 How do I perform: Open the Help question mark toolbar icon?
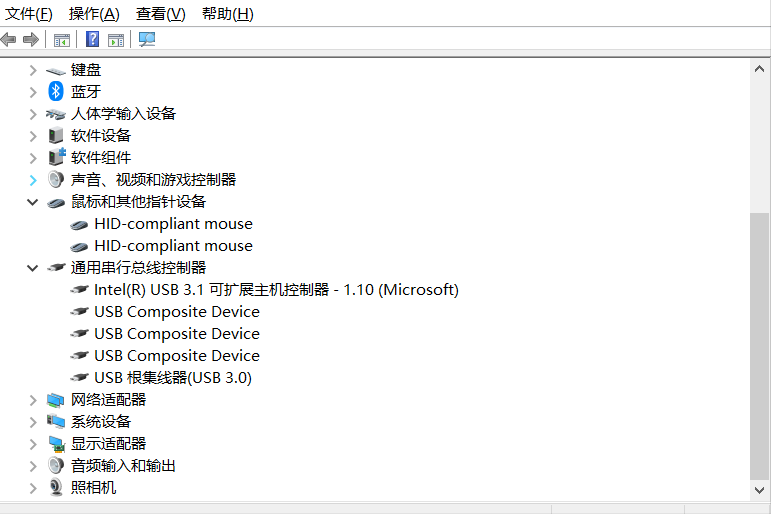pyautogui.click(x=92, y=39)
